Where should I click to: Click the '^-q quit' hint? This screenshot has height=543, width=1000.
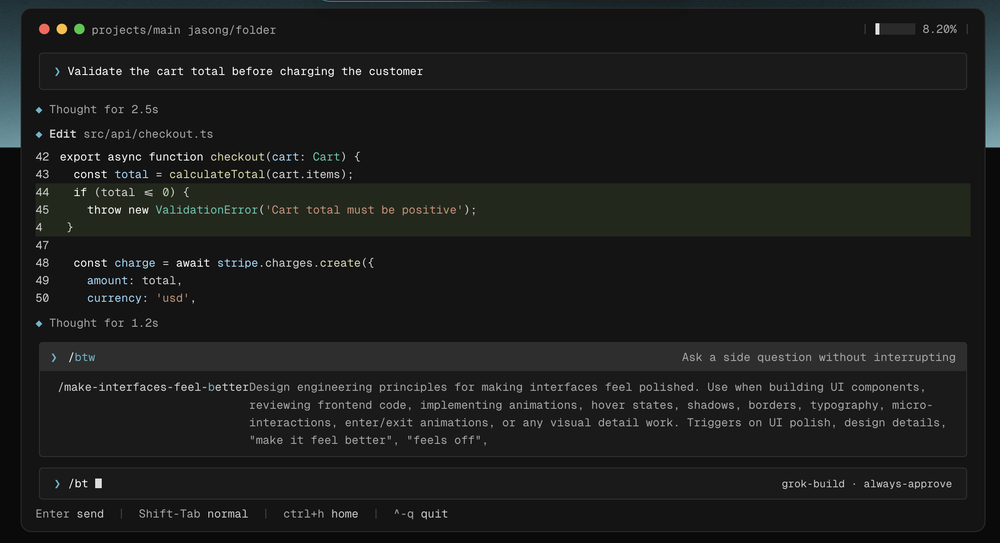point(420,514)
